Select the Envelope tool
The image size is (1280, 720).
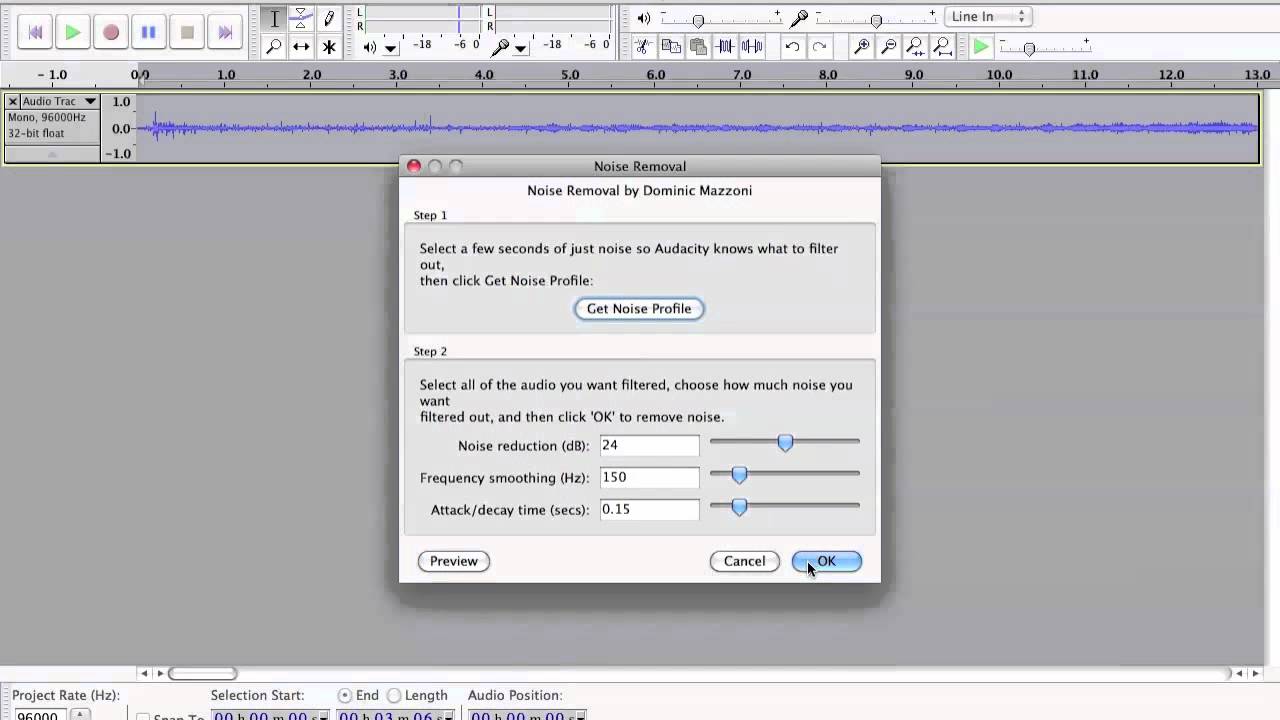click(301, 19)
